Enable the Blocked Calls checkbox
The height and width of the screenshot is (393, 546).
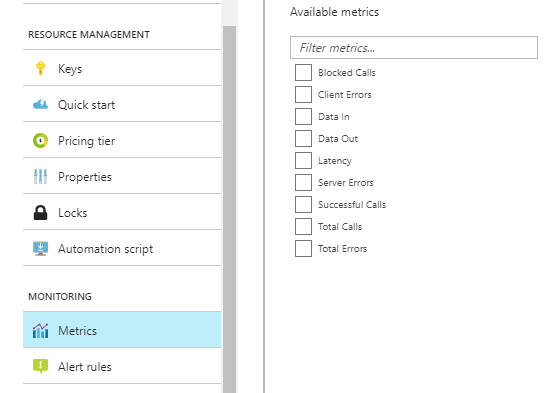pyautogui.click(x=303, y=72)
